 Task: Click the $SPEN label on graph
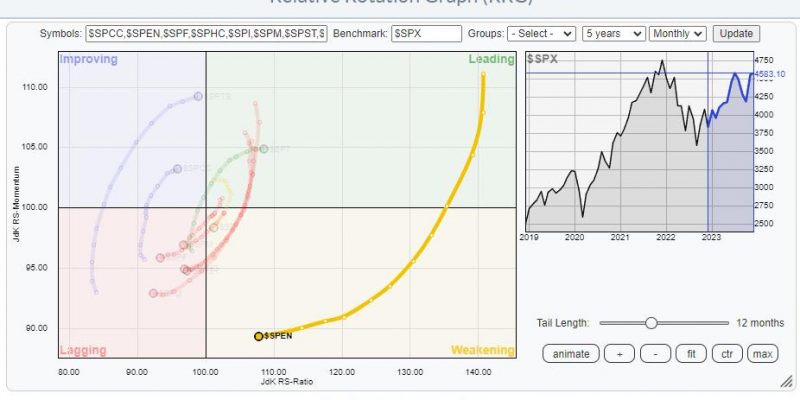[x=278, y=336]
